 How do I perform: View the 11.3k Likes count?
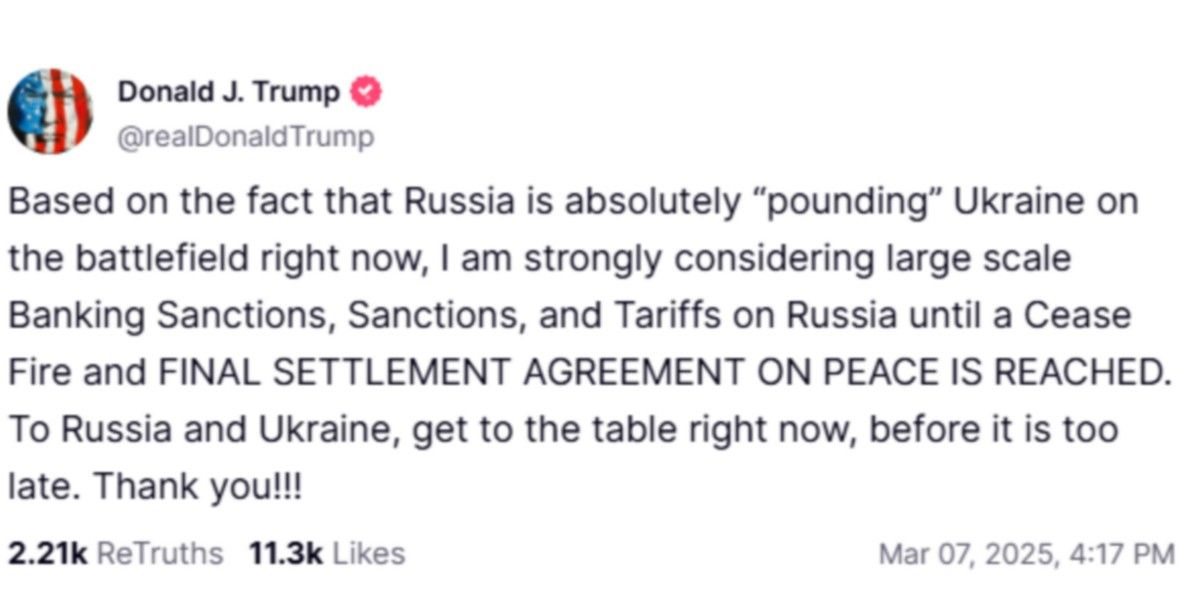click(x=285, y=553)
